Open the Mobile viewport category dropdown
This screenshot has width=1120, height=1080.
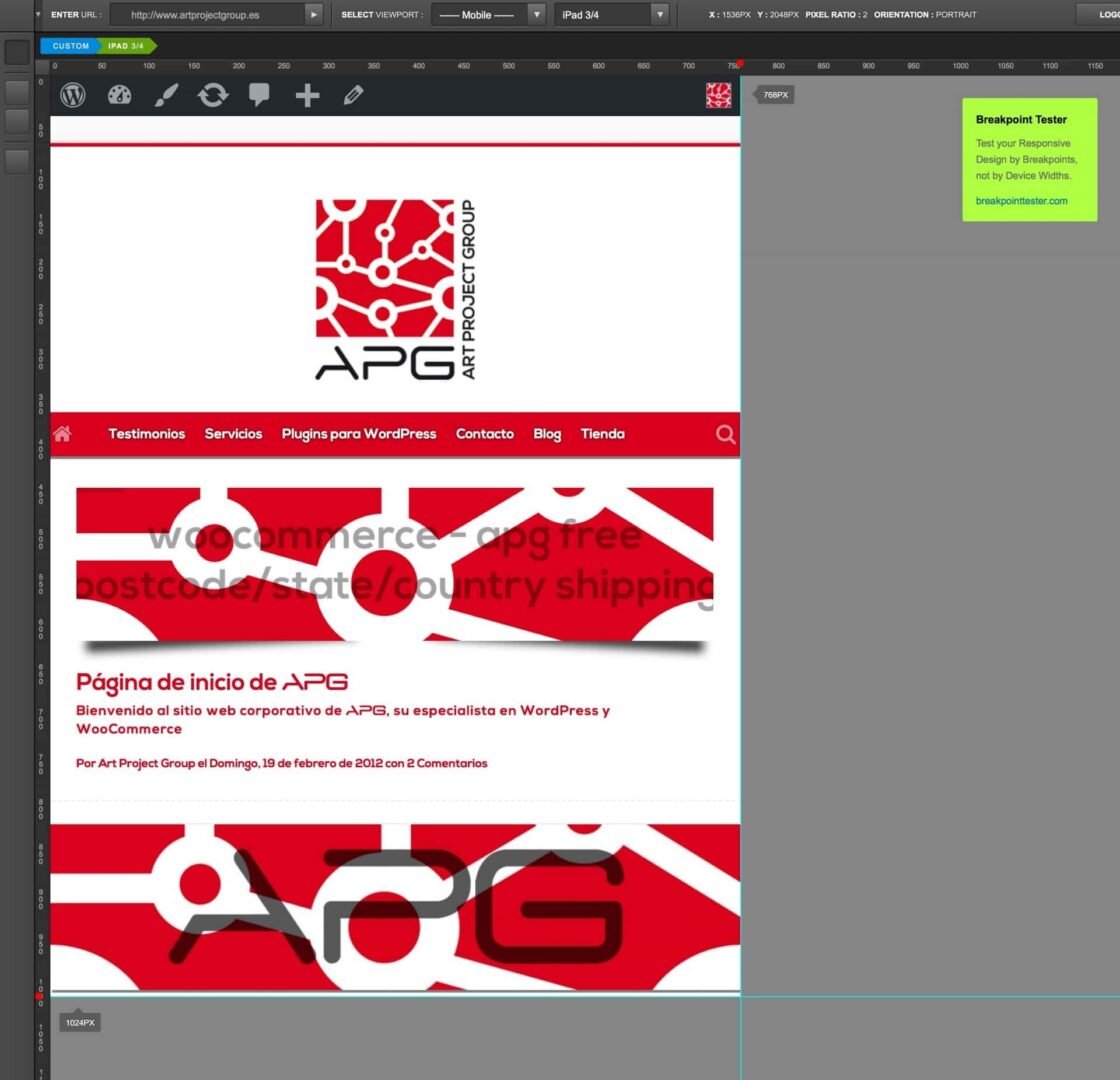[488, 15]
